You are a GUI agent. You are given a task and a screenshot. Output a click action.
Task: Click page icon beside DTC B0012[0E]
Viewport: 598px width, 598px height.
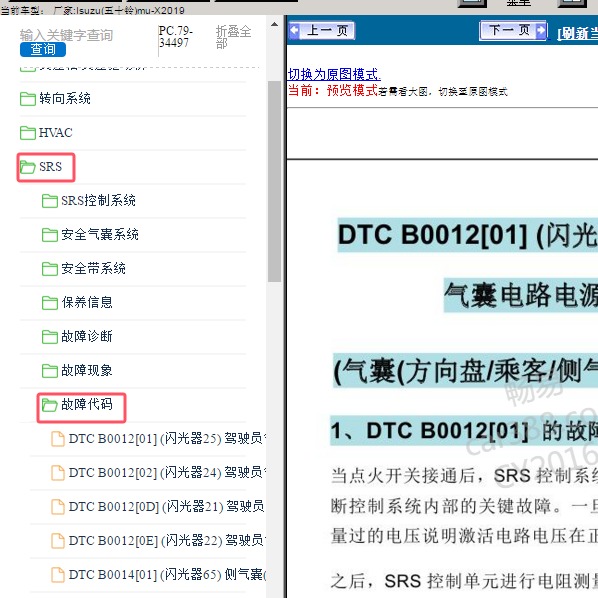pos(58,540)
